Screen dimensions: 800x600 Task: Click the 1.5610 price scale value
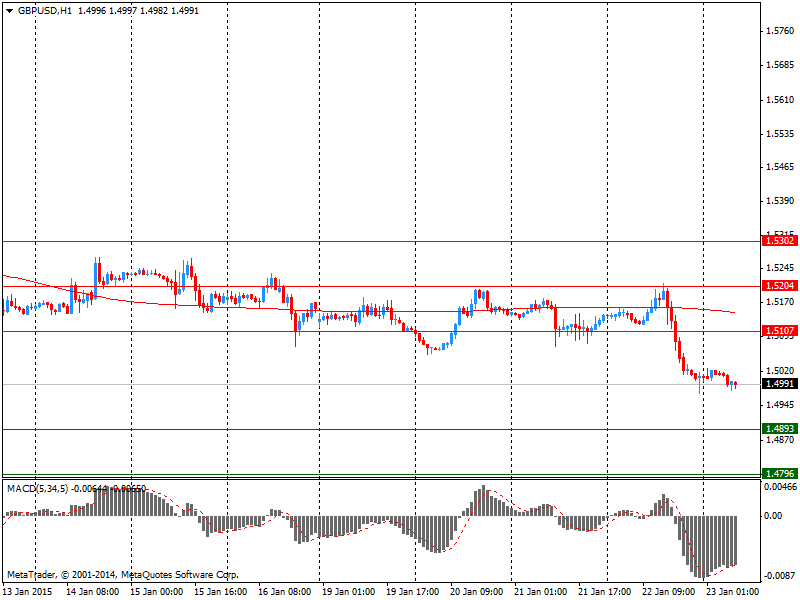(x=780, y=99)
